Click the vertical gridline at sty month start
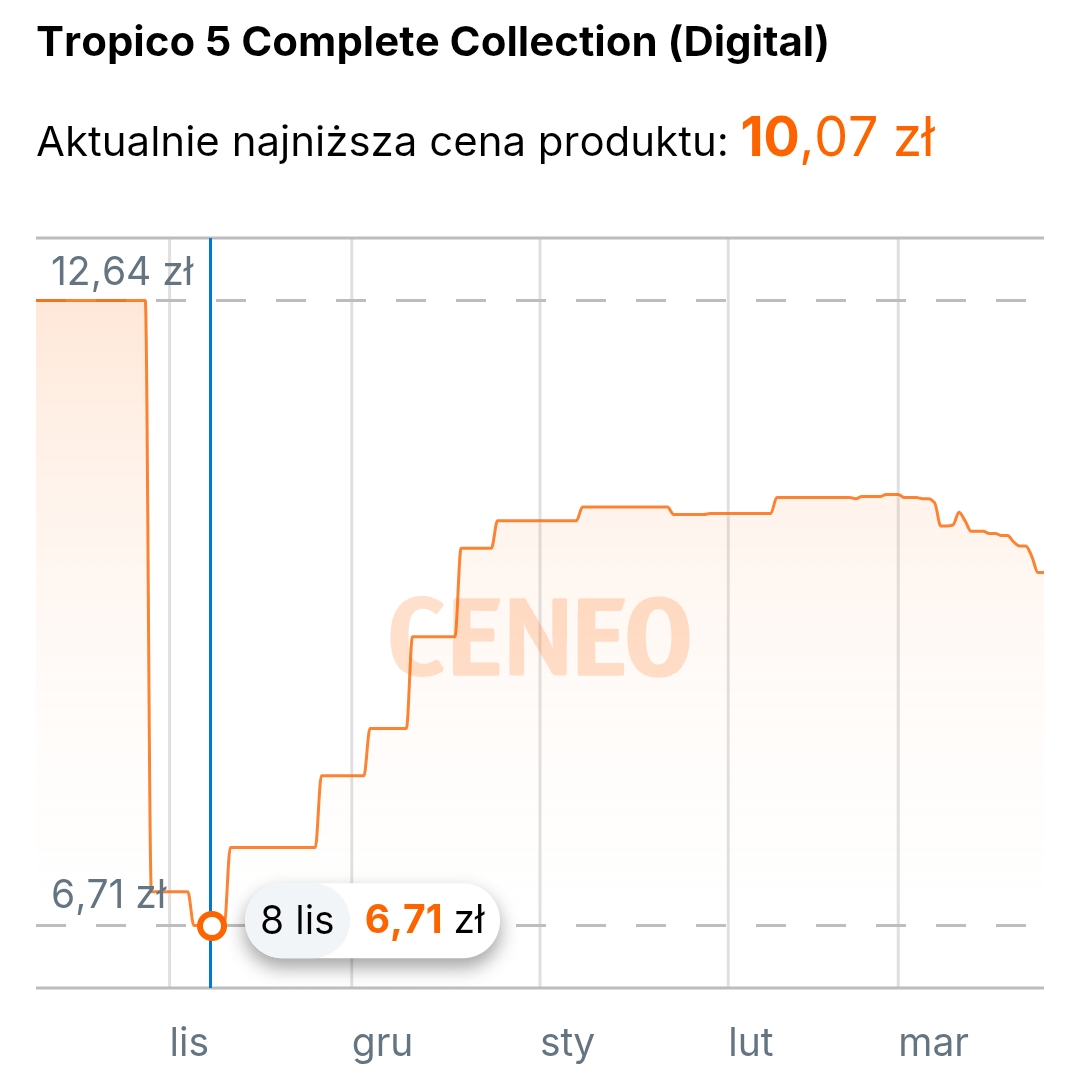 tap(540, 400)
